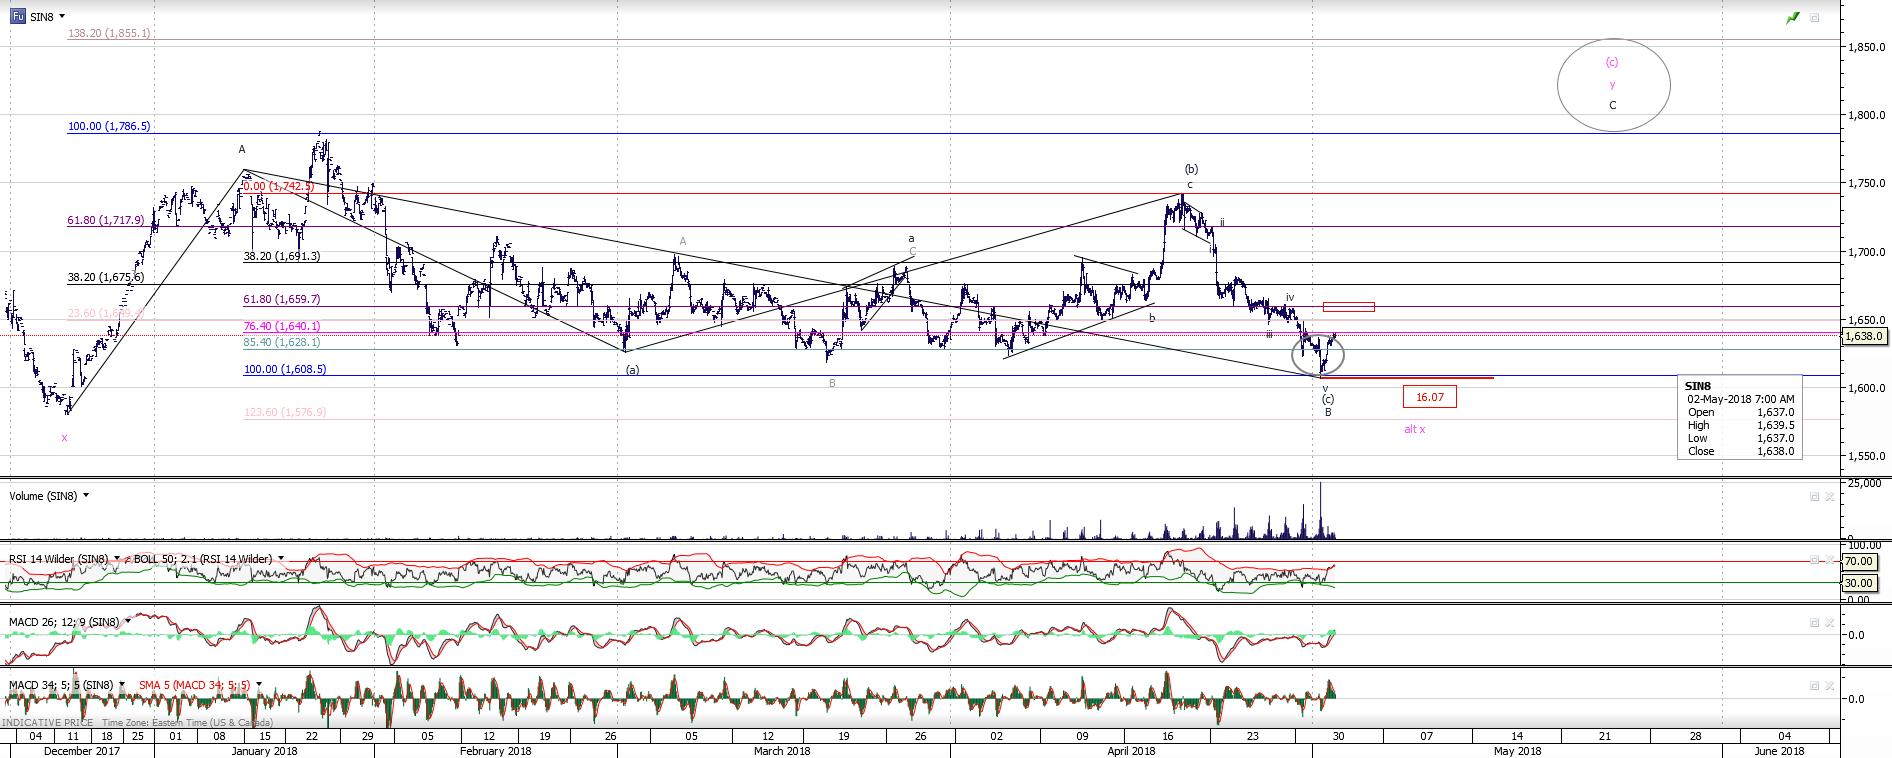Open the BOLL 50; 2.1 dropdown arrow
Viewport: 1892px width, 758px height.
tap(280, 559)
